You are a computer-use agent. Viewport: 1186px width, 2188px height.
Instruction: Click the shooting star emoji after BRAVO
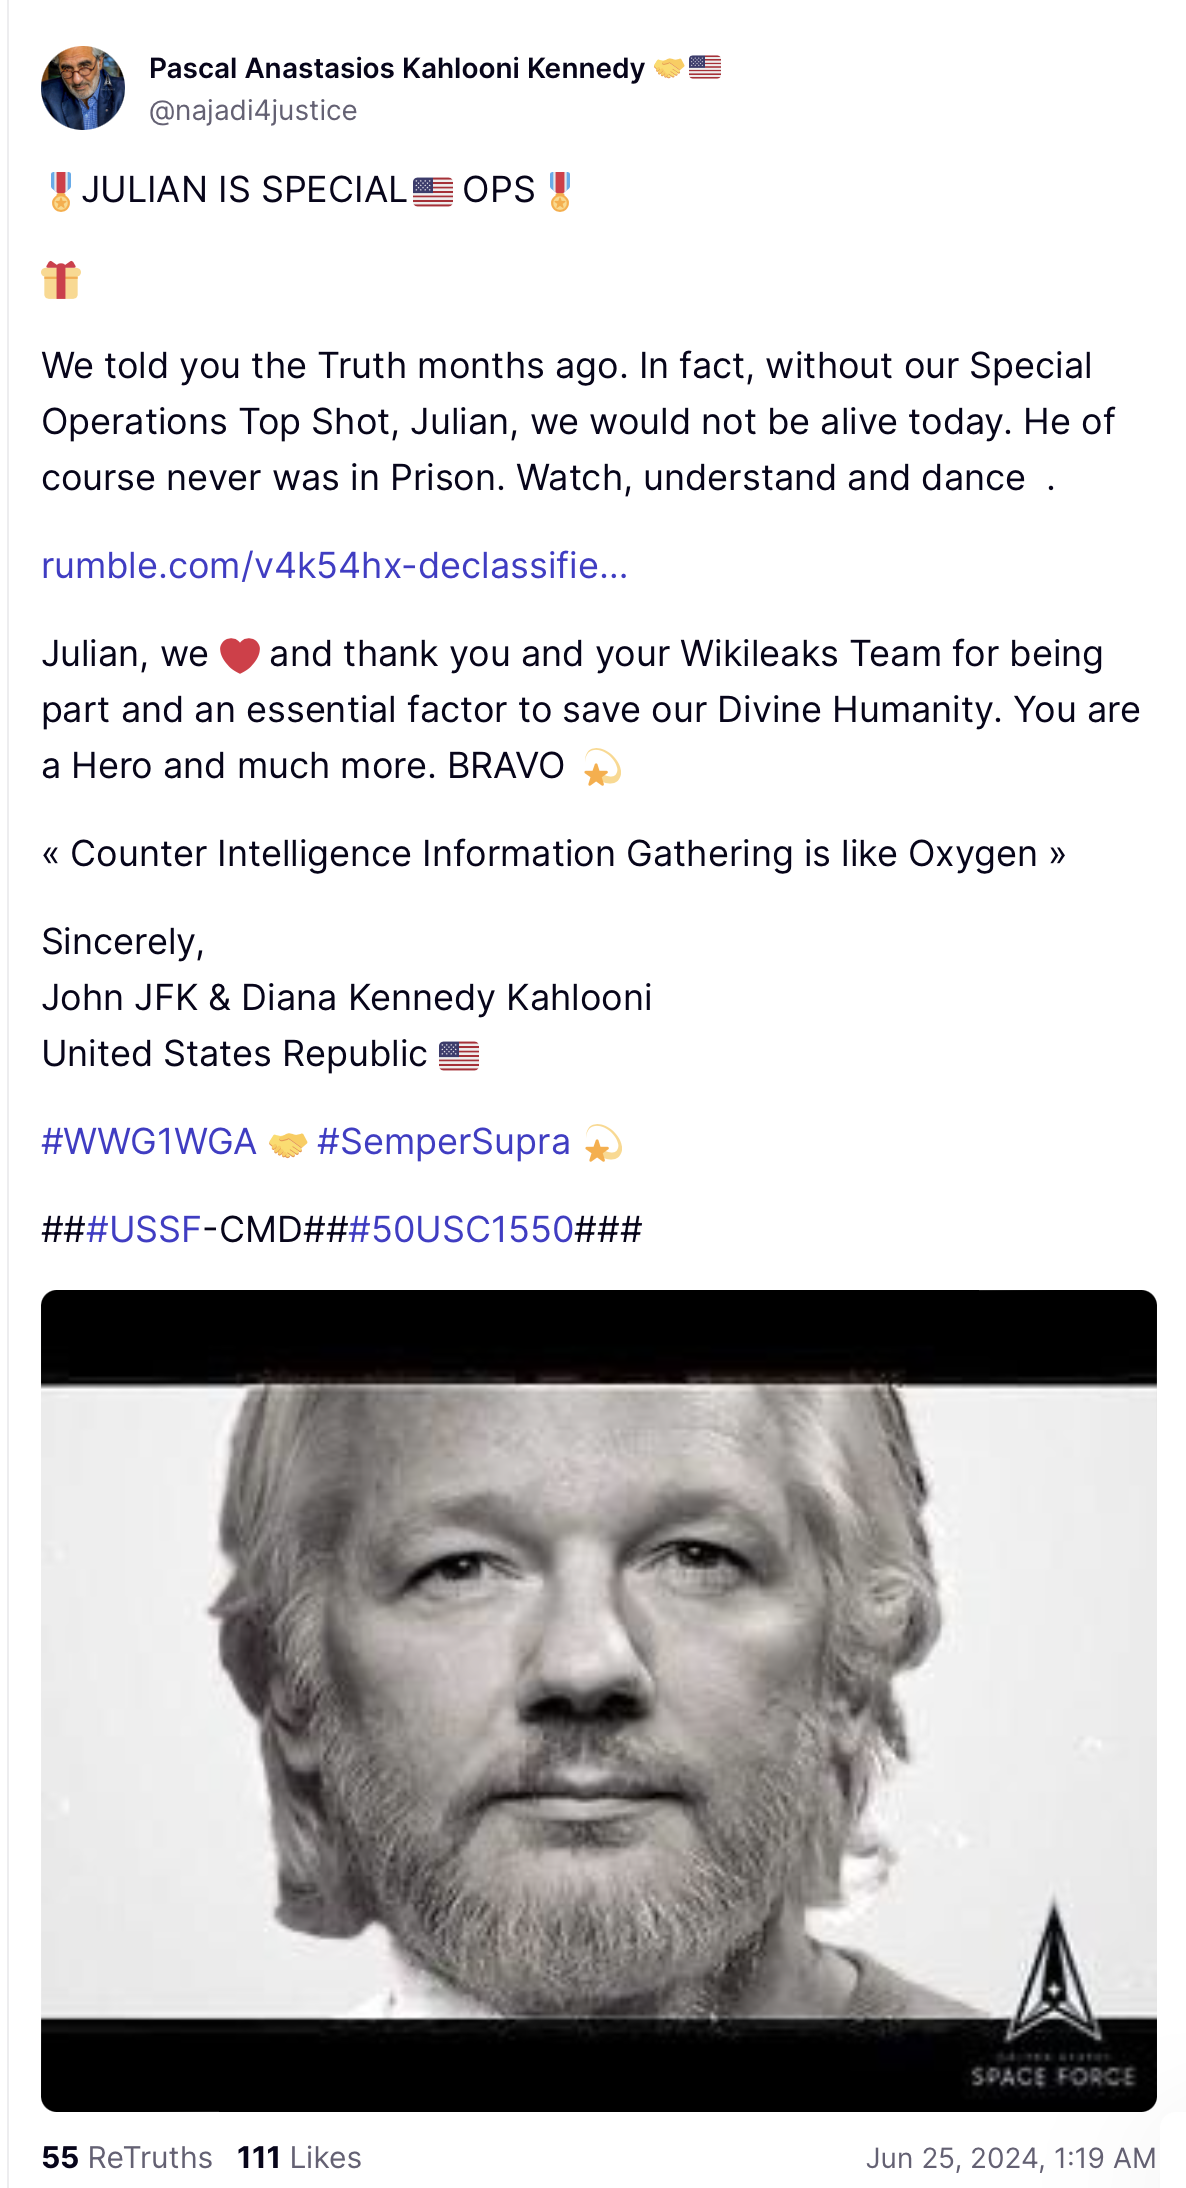click(602, 768)
